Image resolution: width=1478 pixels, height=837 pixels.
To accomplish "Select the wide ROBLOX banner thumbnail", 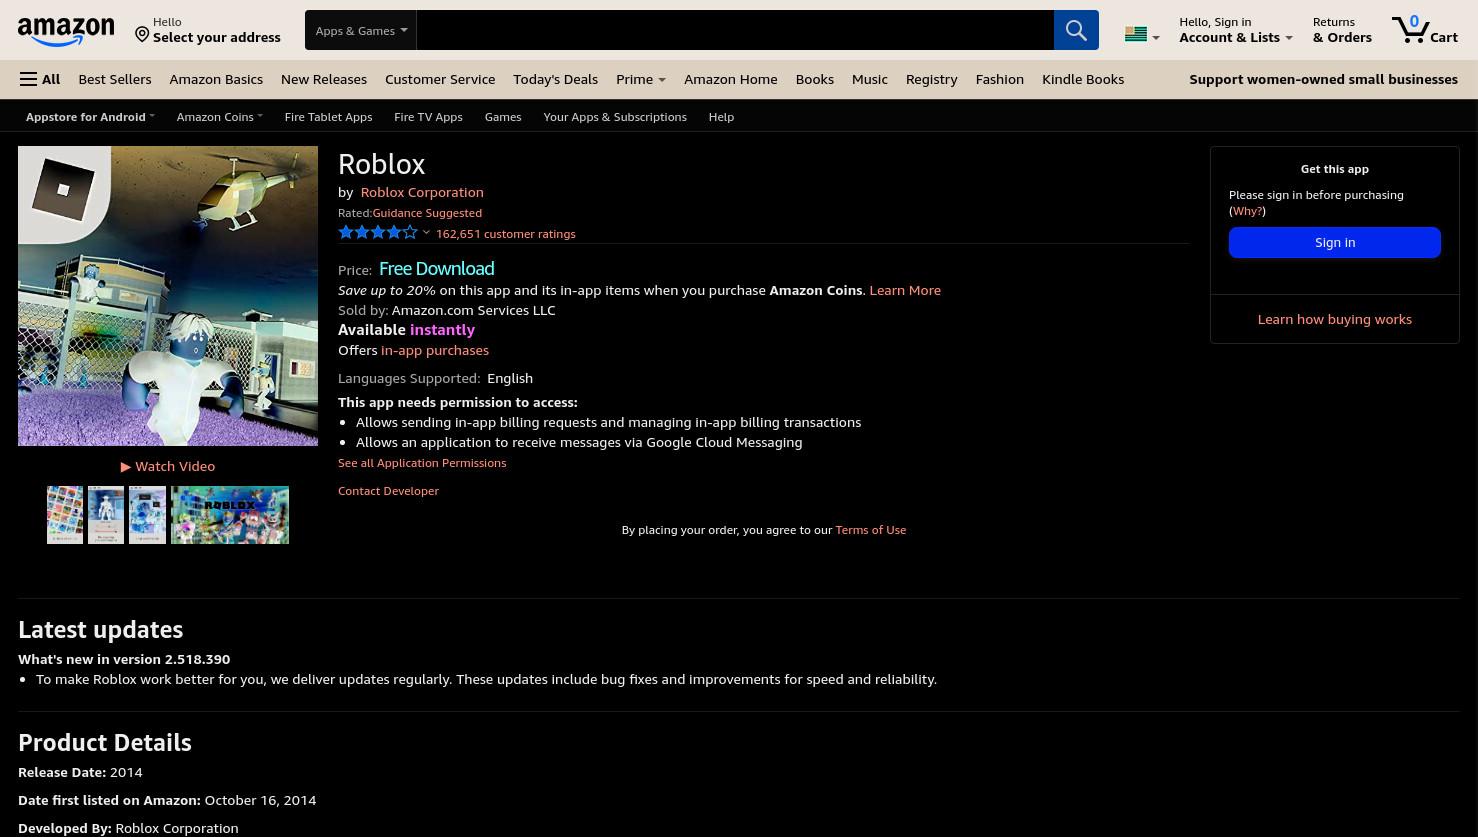I will [x=230, y=515].
